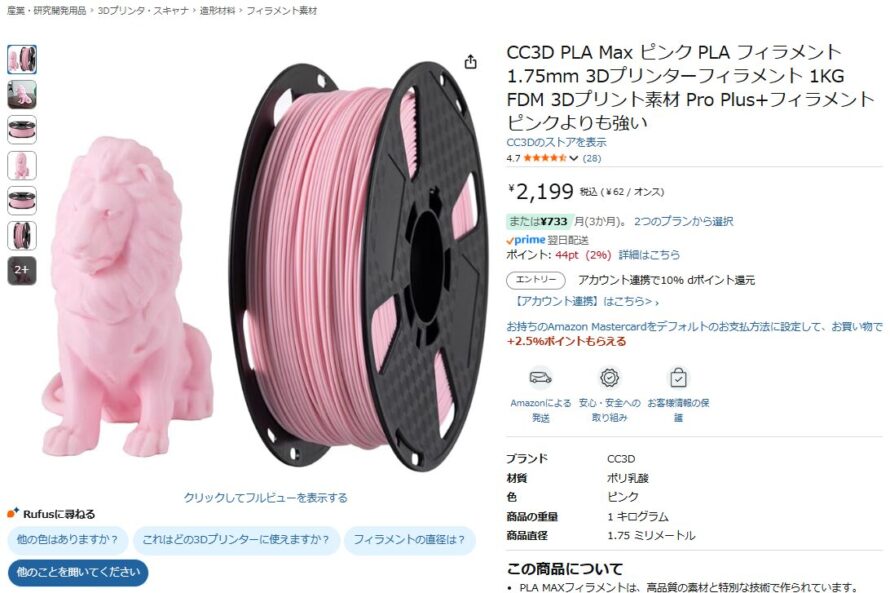Select the second lion print thumbnail
890x593 pixels.
22,95
